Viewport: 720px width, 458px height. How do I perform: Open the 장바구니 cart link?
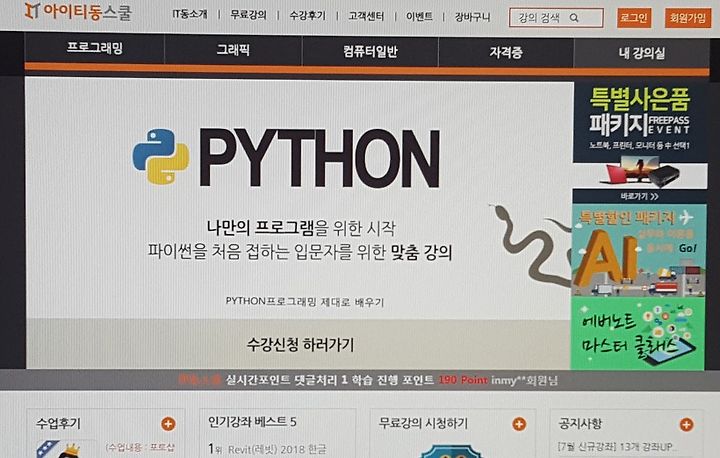(x=472, y=17)
